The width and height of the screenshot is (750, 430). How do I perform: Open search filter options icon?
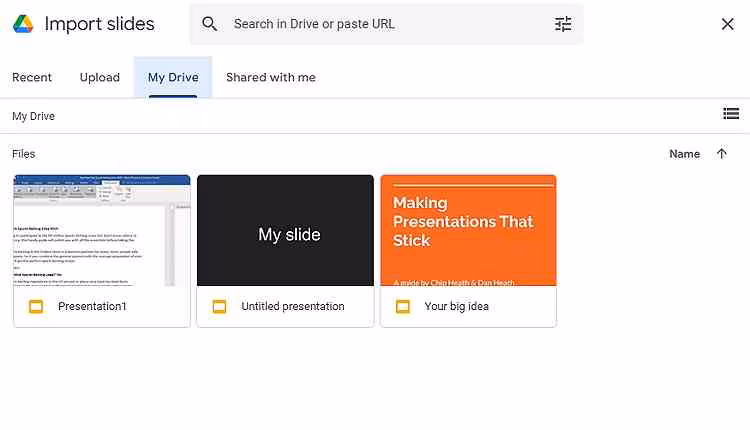click(x=563, y=24)
